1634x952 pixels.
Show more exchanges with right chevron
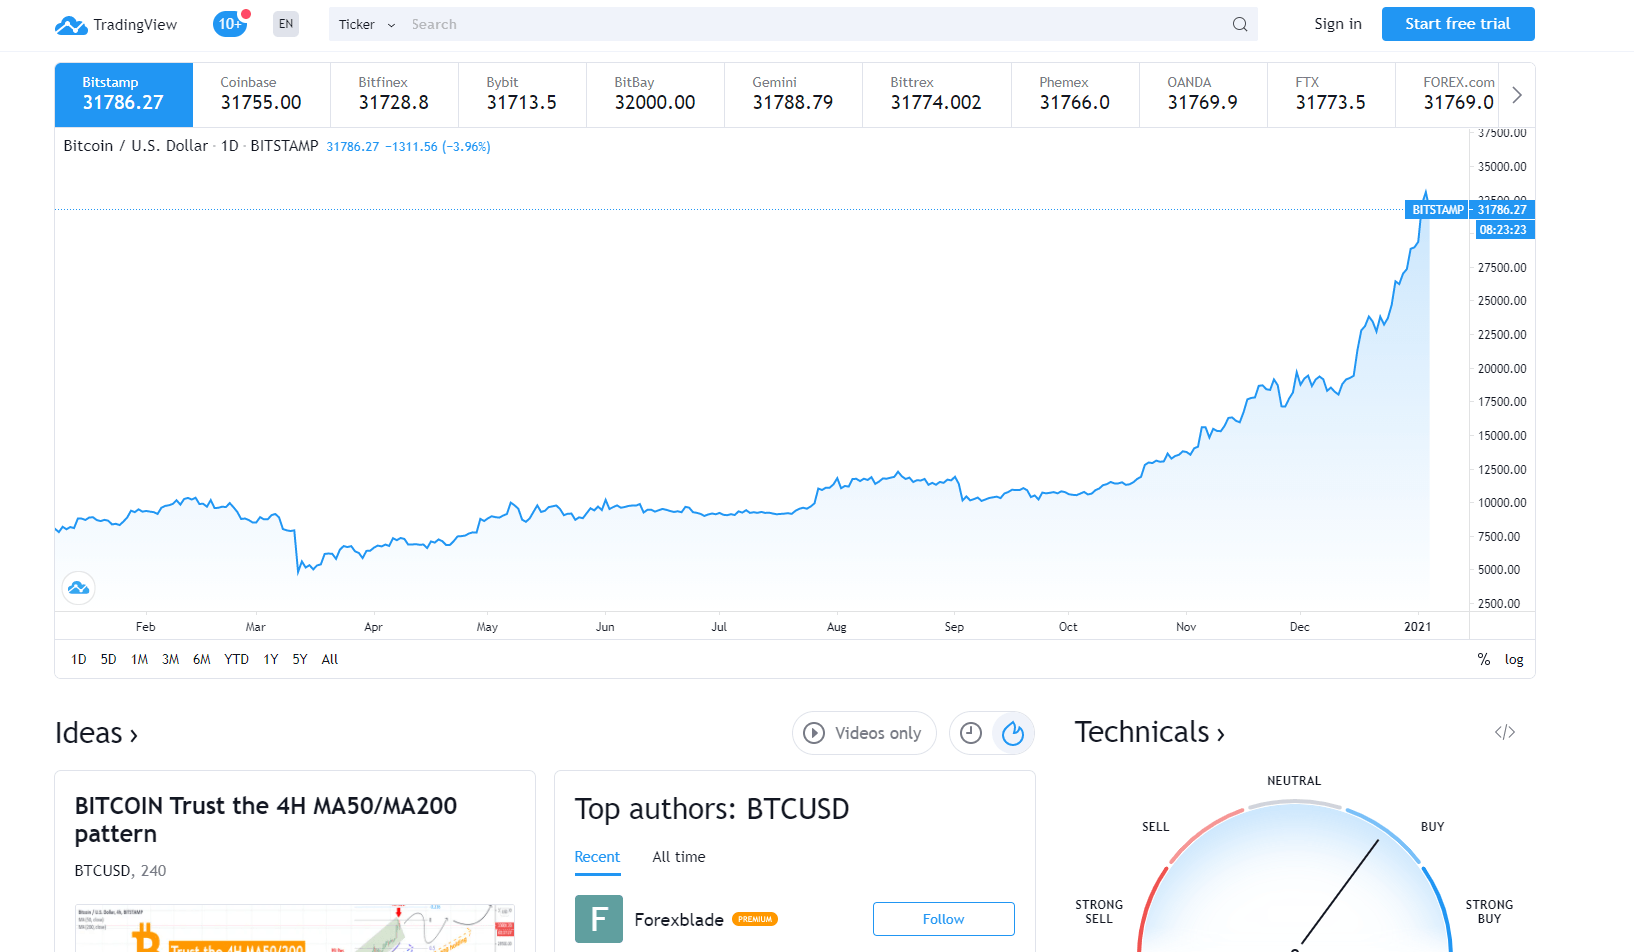[1517, 95]
